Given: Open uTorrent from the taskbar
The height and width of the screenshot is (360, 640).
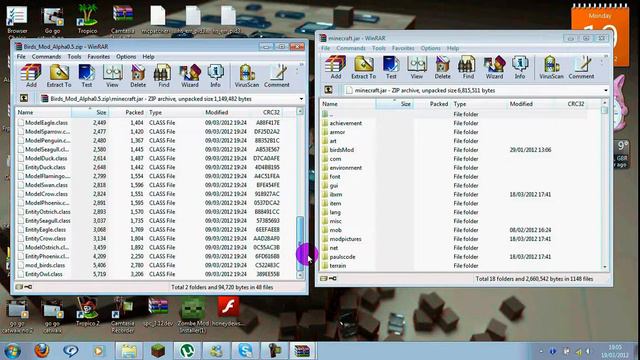Looking at the screenshot, I should [x=187, y=351].
